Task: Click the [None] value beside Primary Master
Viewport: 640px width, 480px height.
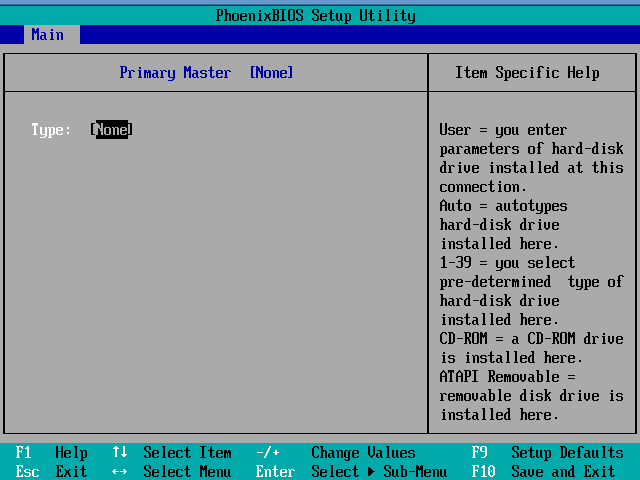Action: click(271, 73)
